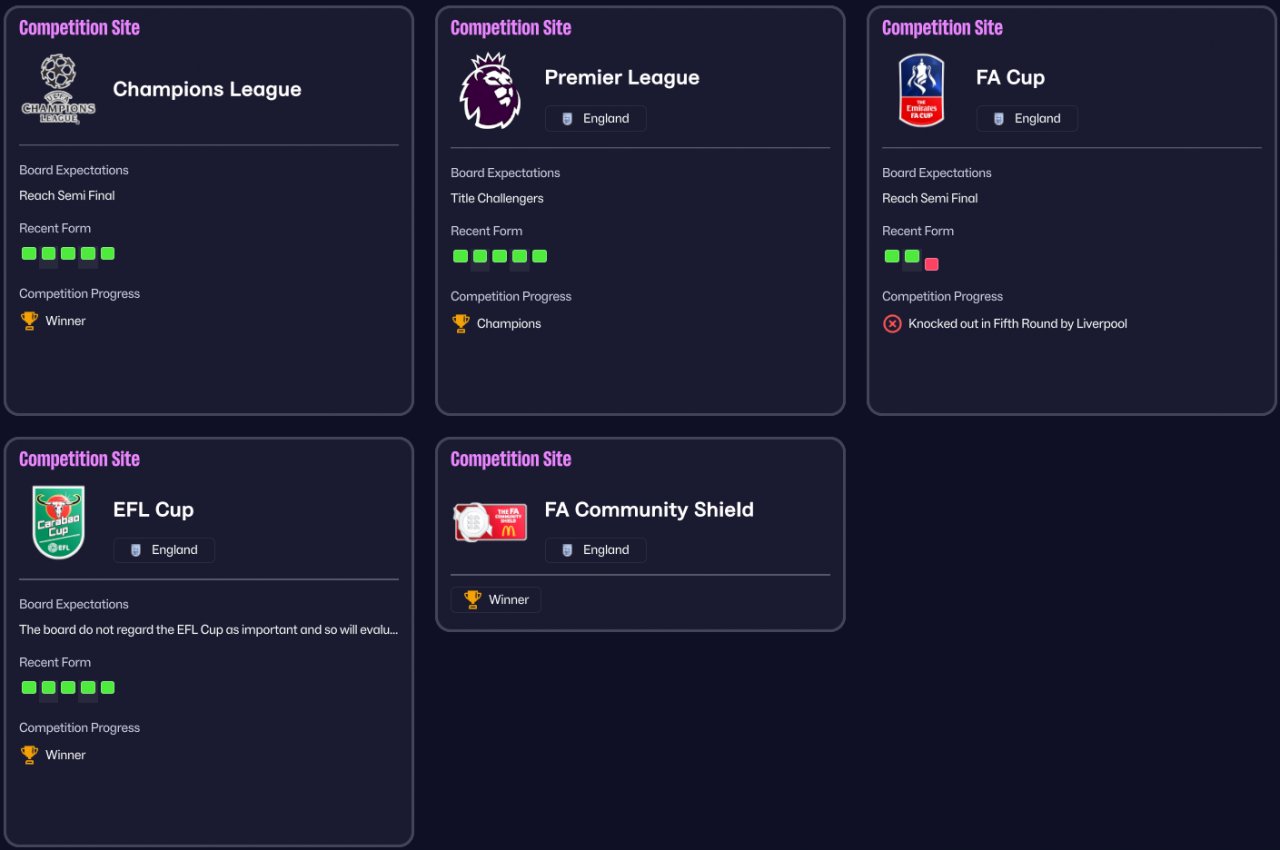Open Competition Site link on EFL Cup card

pyautogui.click(x=79, y=460)
